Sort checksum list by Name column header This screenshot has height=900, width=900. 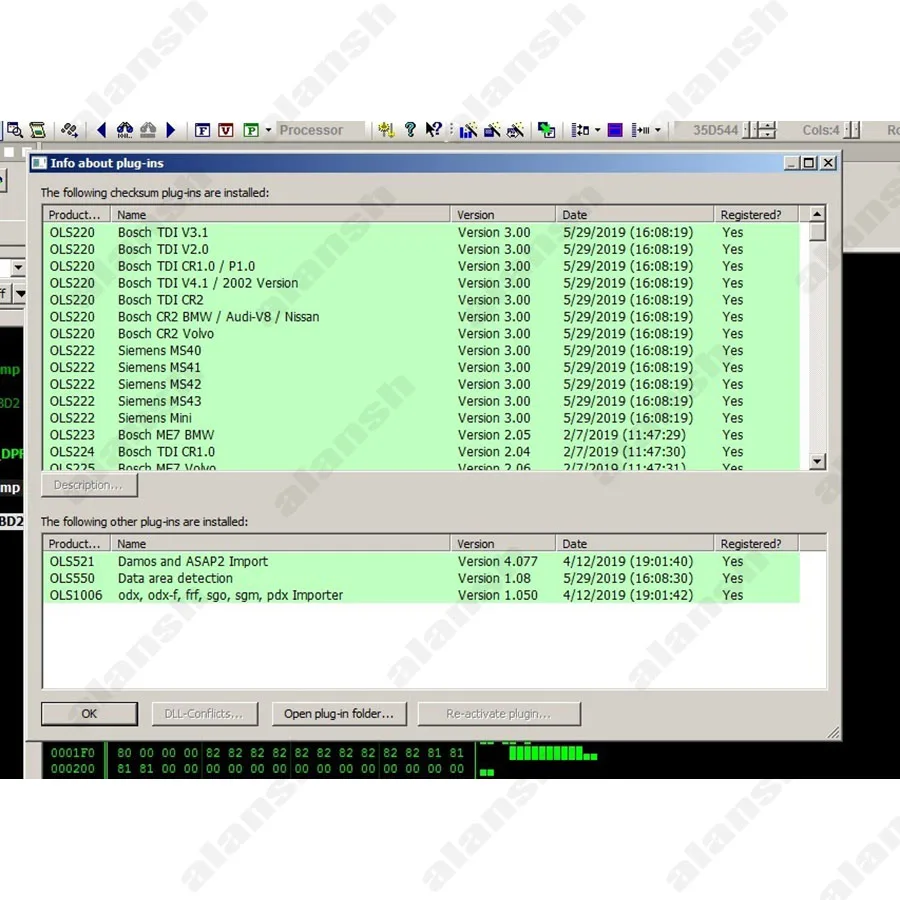280,215
